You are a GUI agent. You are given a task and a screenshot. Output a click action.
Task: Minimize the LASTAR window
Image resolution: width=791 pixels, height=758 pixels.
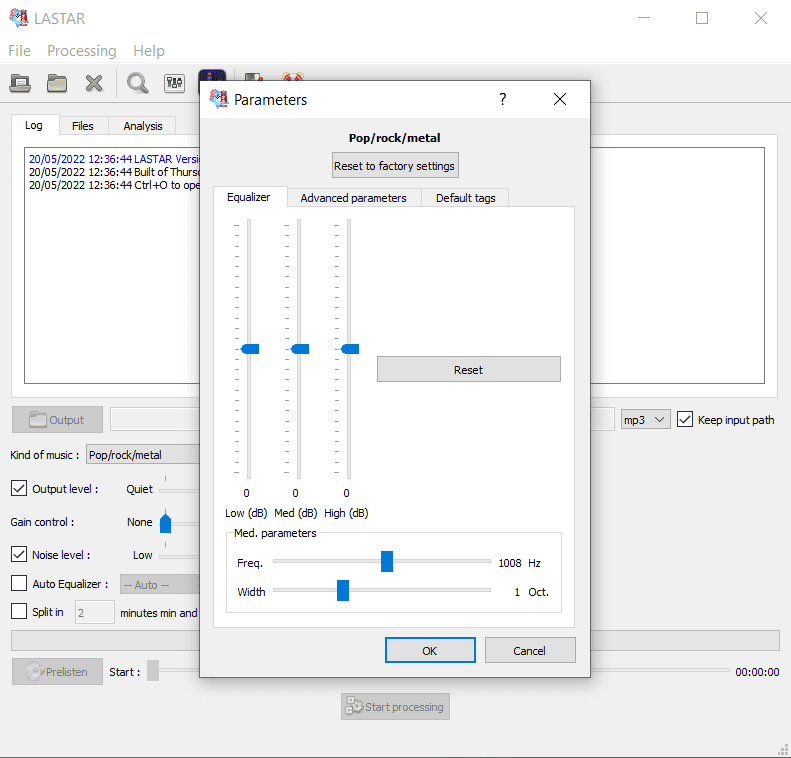[x=644, y=18]
